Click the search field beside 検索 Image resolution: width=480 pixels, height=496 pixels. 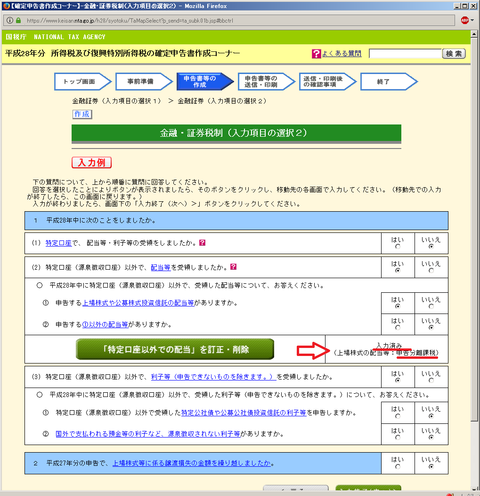point(405,54)
